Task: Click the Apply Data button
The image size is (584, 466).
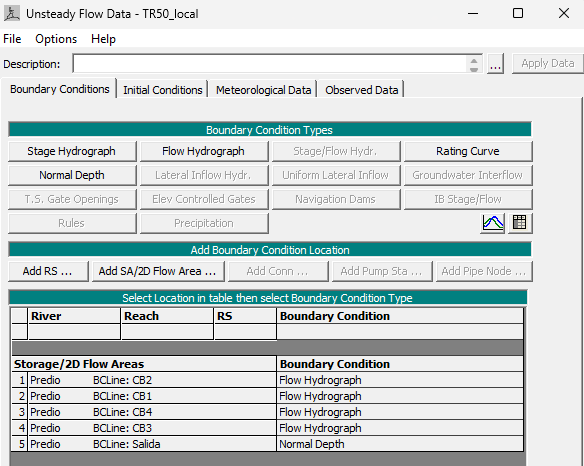Action: (x=548, y=63)
